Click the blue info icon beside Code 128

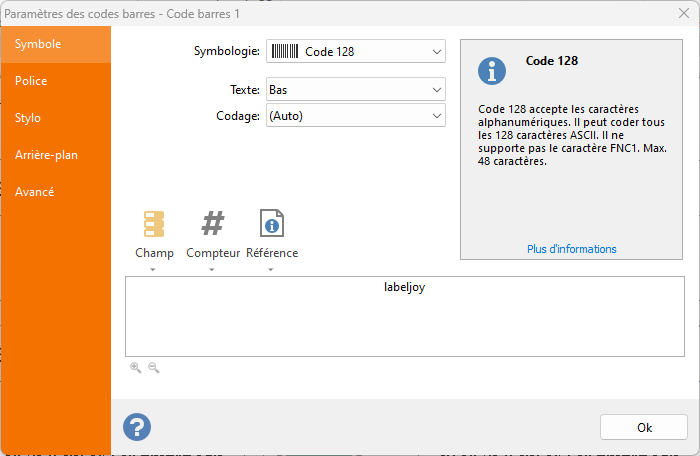(x=492, y=71)
